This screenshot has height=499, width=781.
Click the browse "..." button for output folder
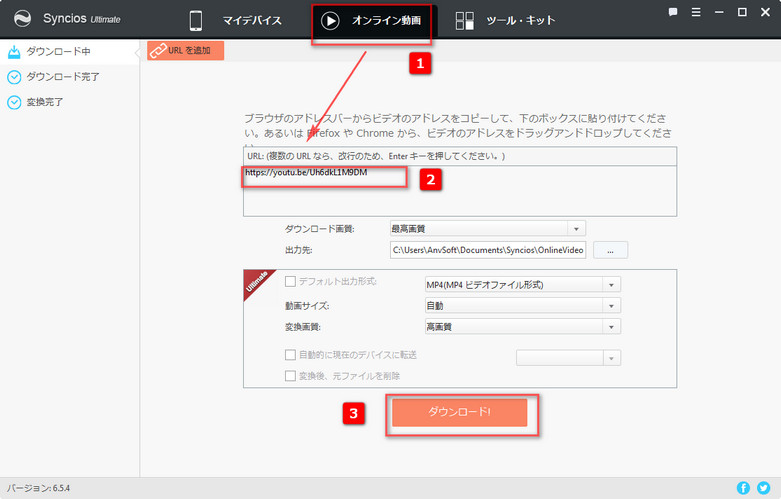[610, 250]
